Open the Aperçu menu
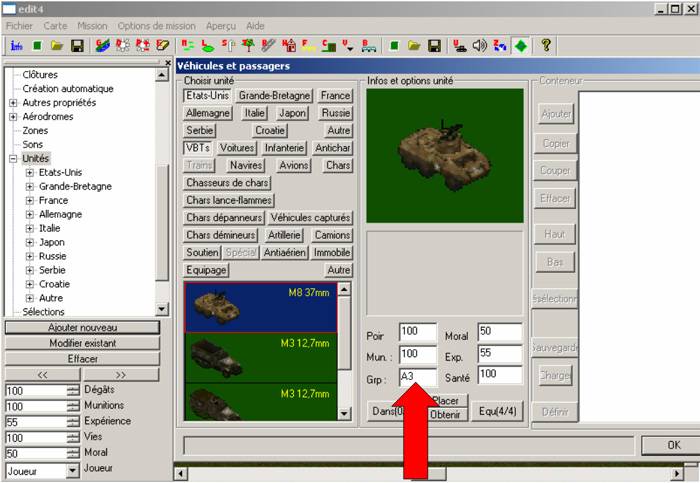 pyautogui.click(x=224, y=25)
